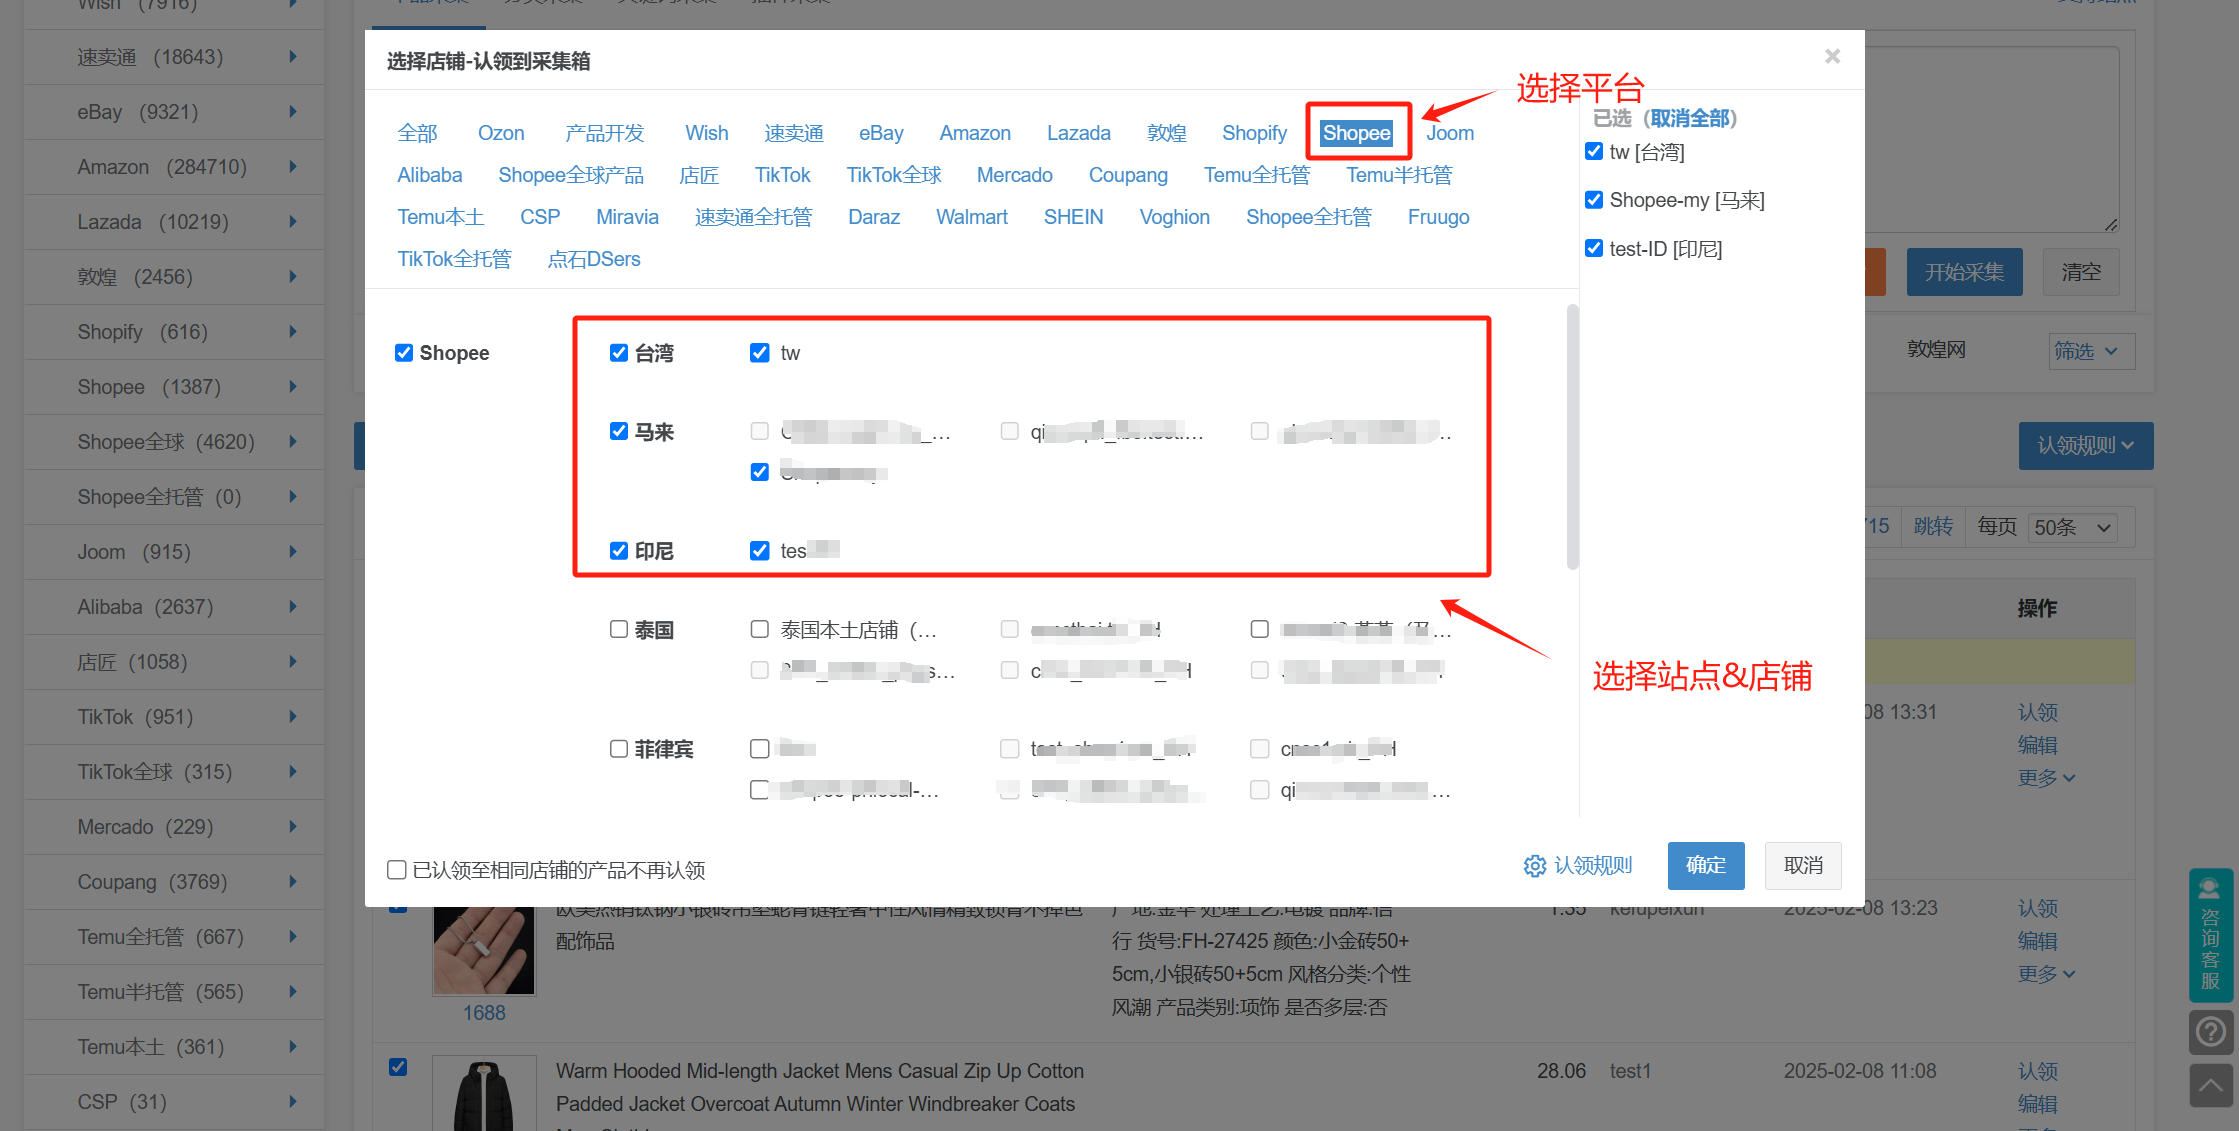Expand the Lazada (10219) sidebar arrow

pos(293,222)
